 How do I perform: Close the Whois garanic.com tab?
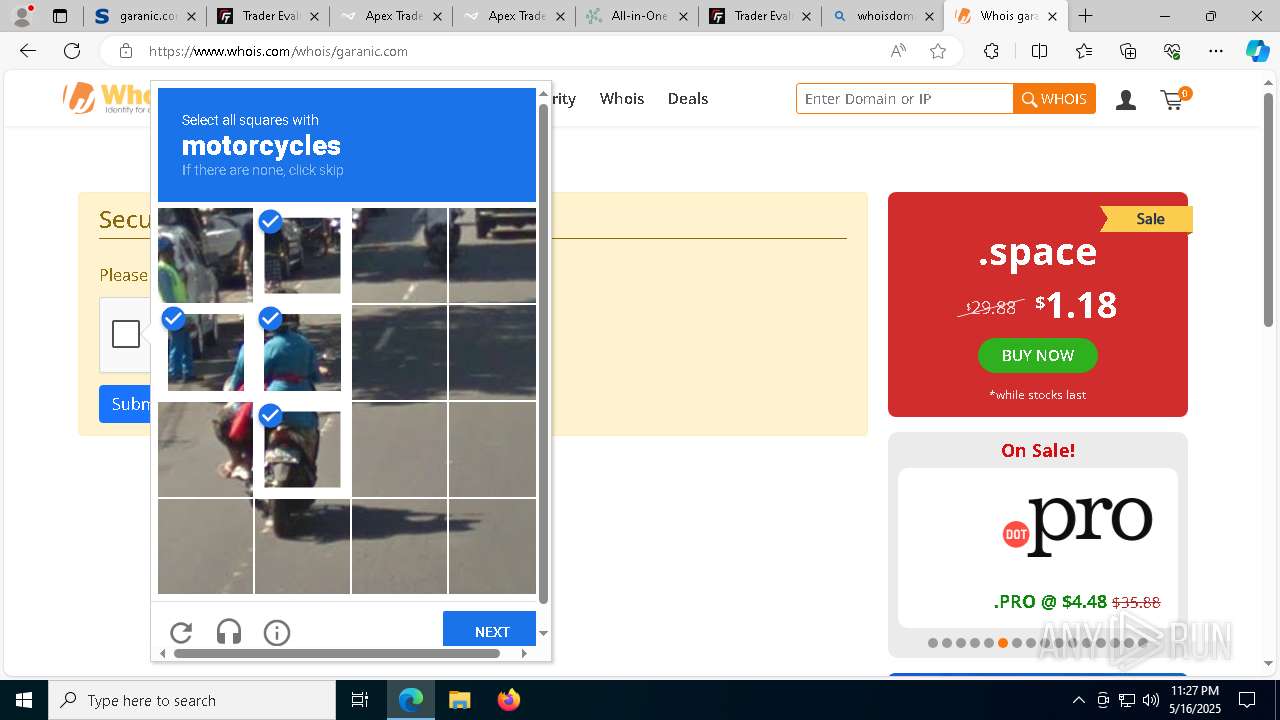(1052, 16)
